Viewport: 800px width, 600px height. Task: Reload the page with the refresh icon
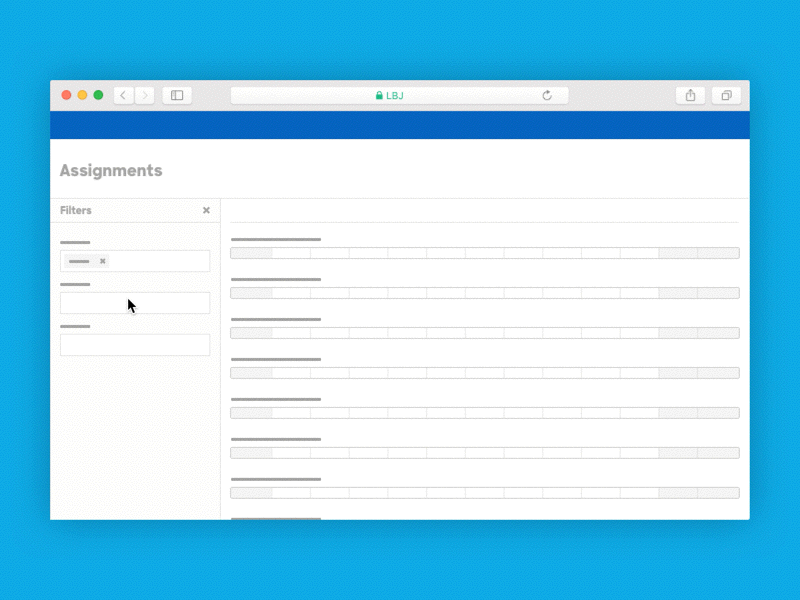coord(547,95)
